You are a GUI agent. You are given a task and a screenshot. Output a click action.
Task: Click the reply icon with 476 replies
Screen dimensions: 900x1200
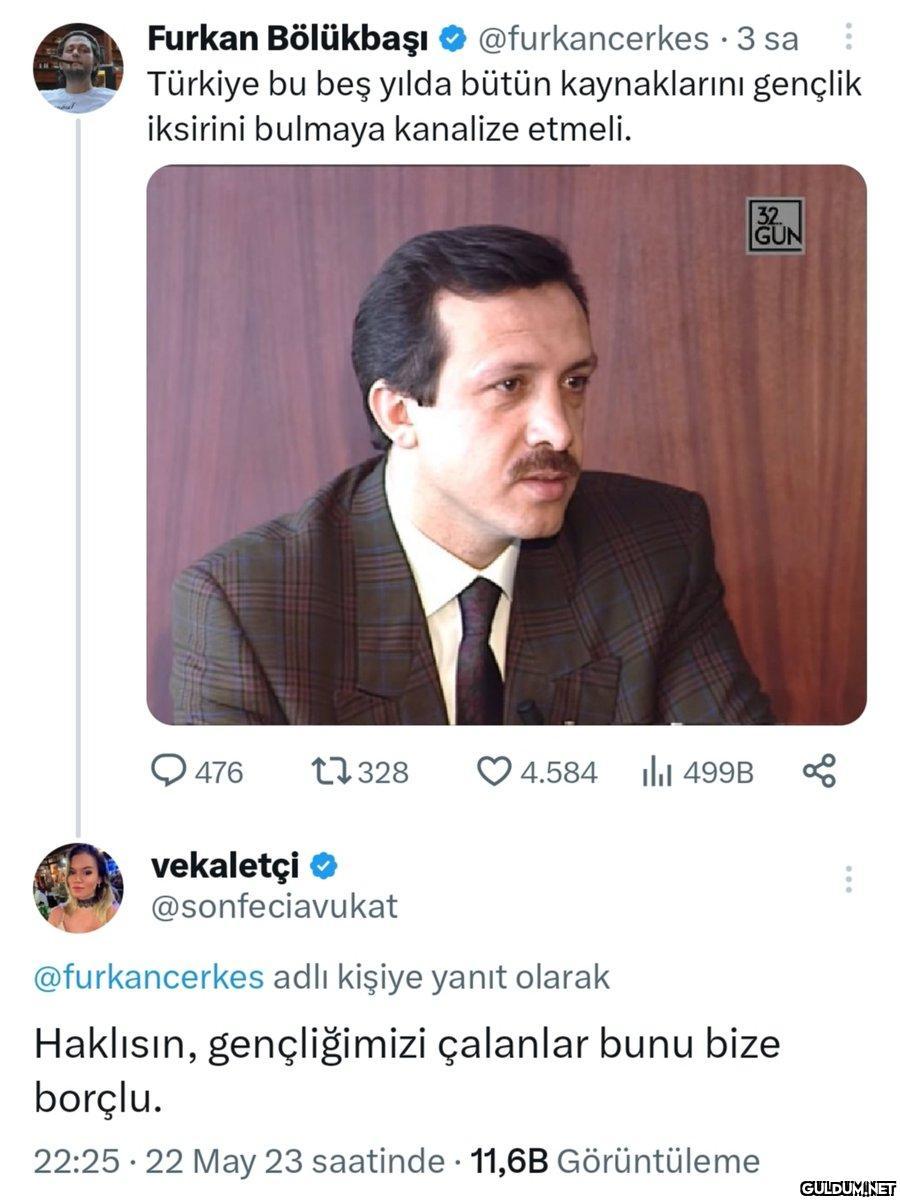pos(168,772)
